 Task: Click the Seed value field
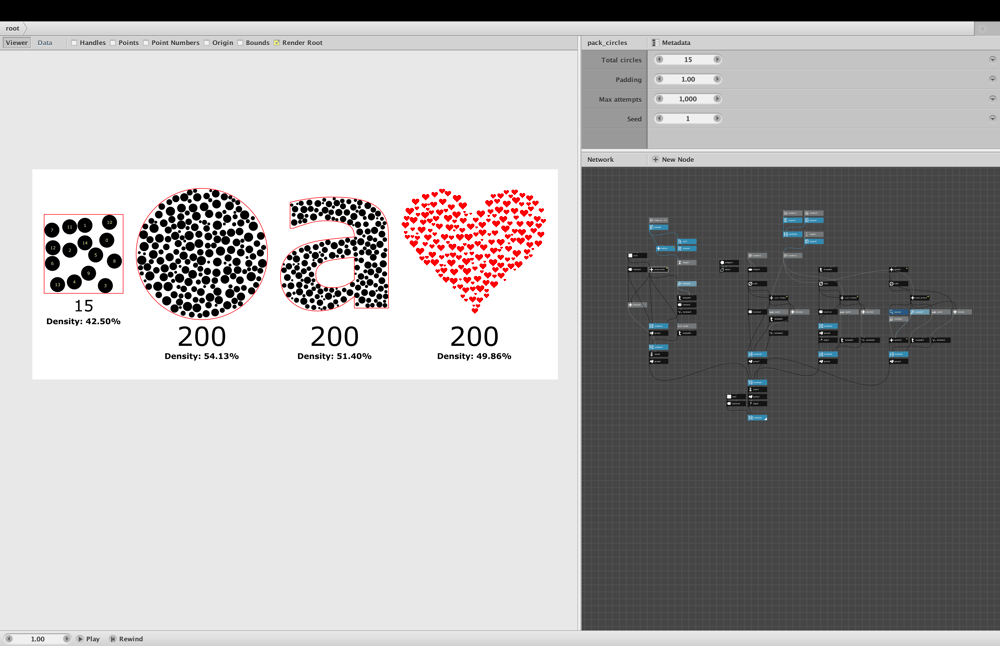tap(688, 119)
